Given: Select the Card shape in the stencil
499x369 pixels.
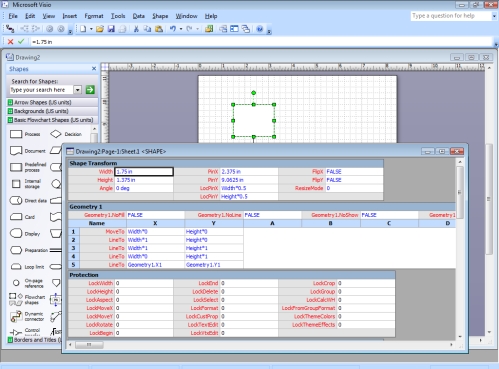Looking at the screenshot, I should tap(22, 217).
